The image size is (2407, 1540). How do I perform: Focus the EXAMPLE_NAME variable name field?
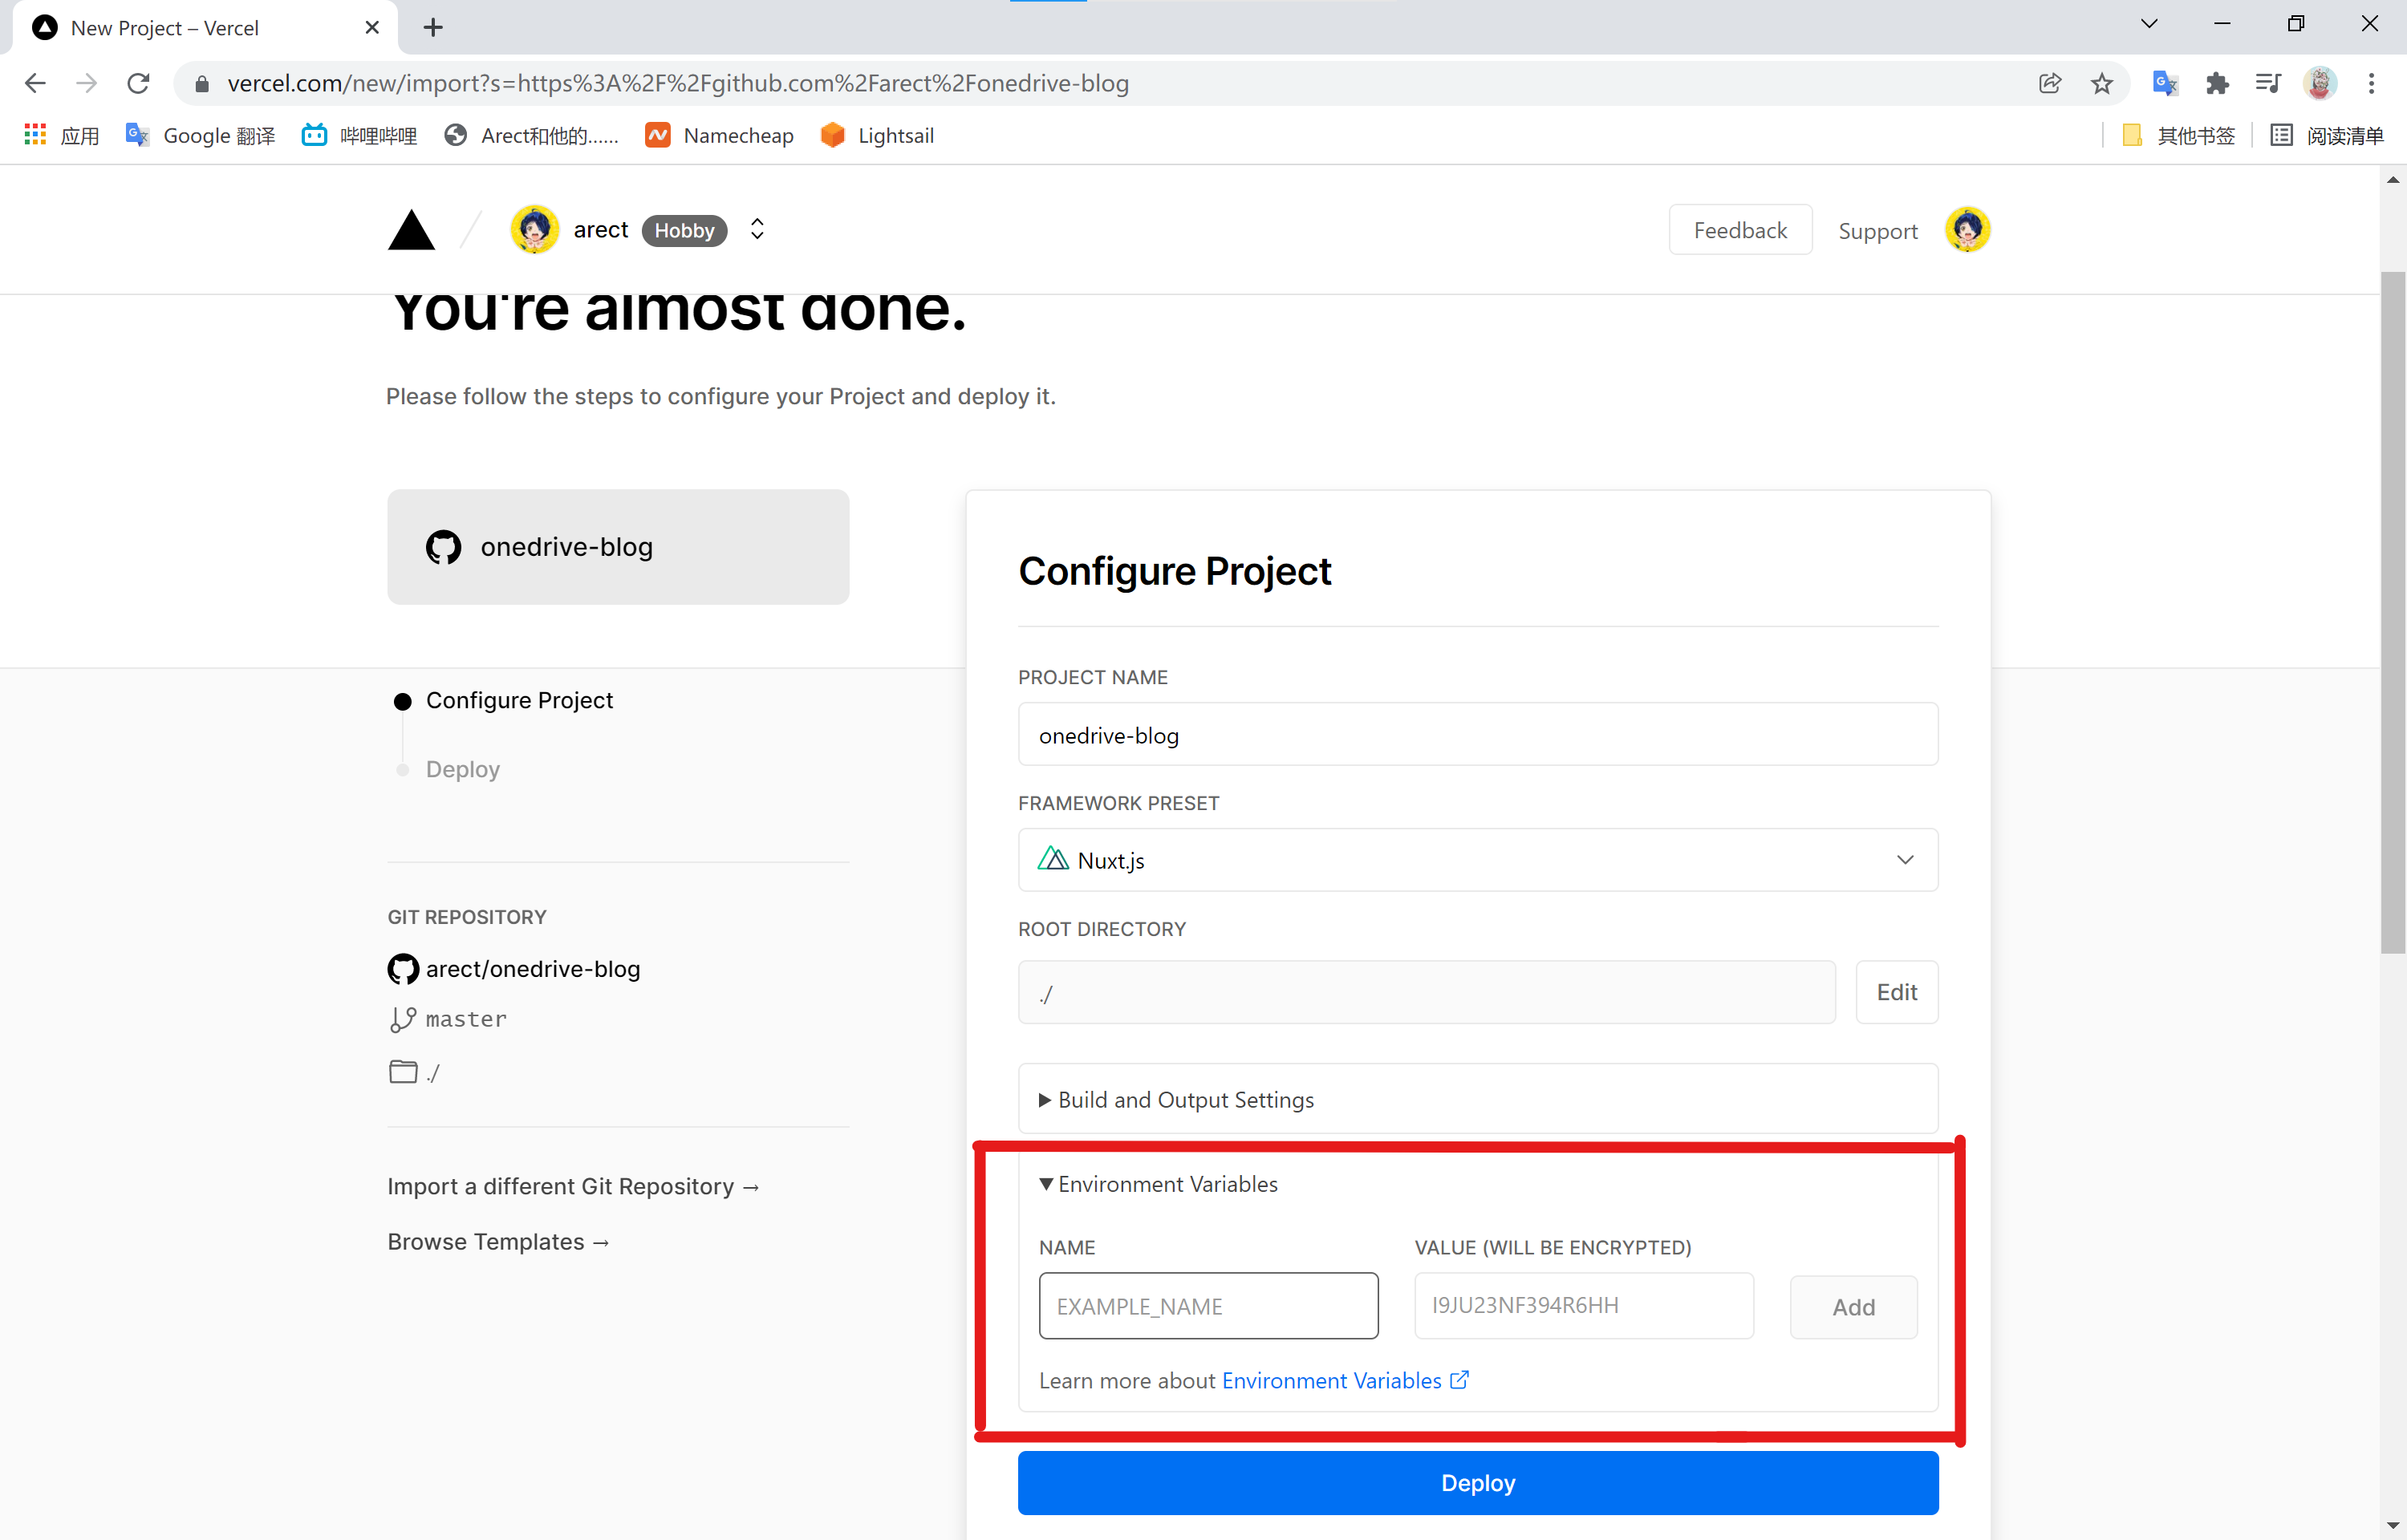tap(1208, 1306)
